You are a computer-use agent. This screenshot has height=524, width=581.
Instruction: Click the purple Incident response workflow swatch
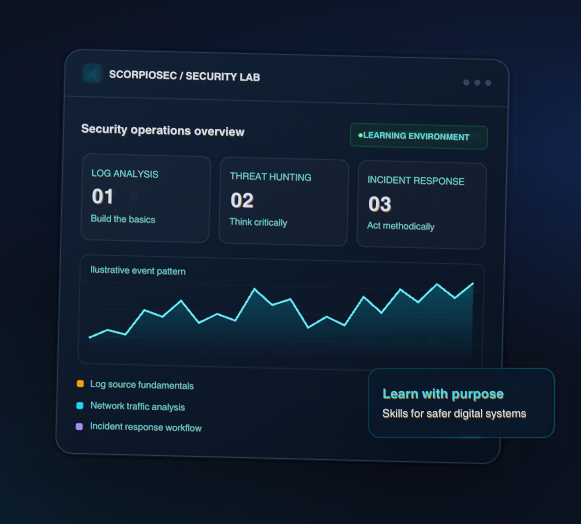[79, 427]
